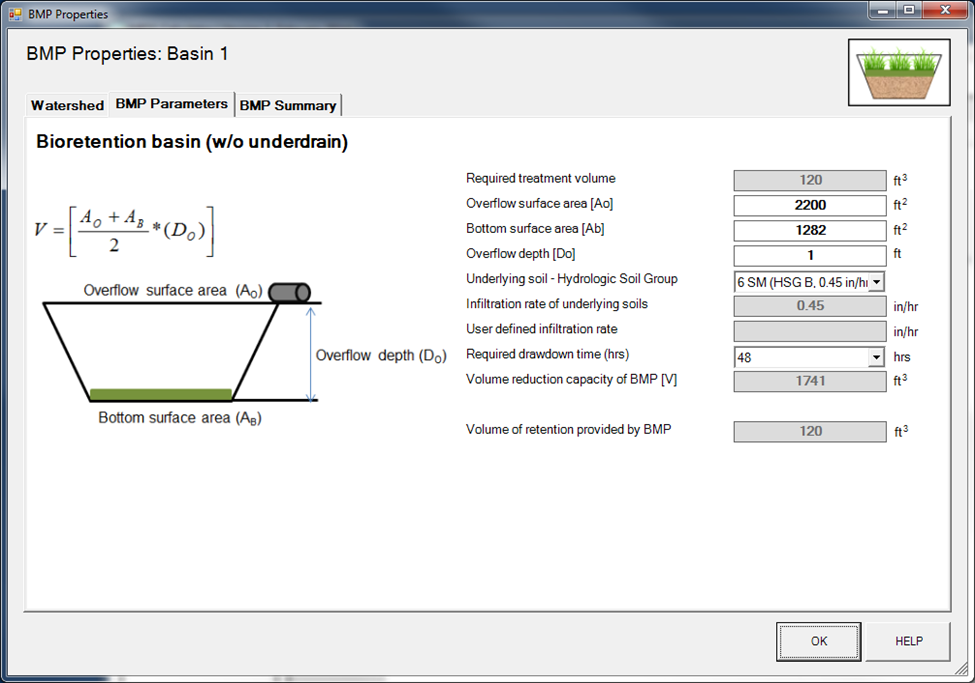Click the BMP Properties window icon in title bar
The width and height of the screenshot is (975, 683).
15,14
